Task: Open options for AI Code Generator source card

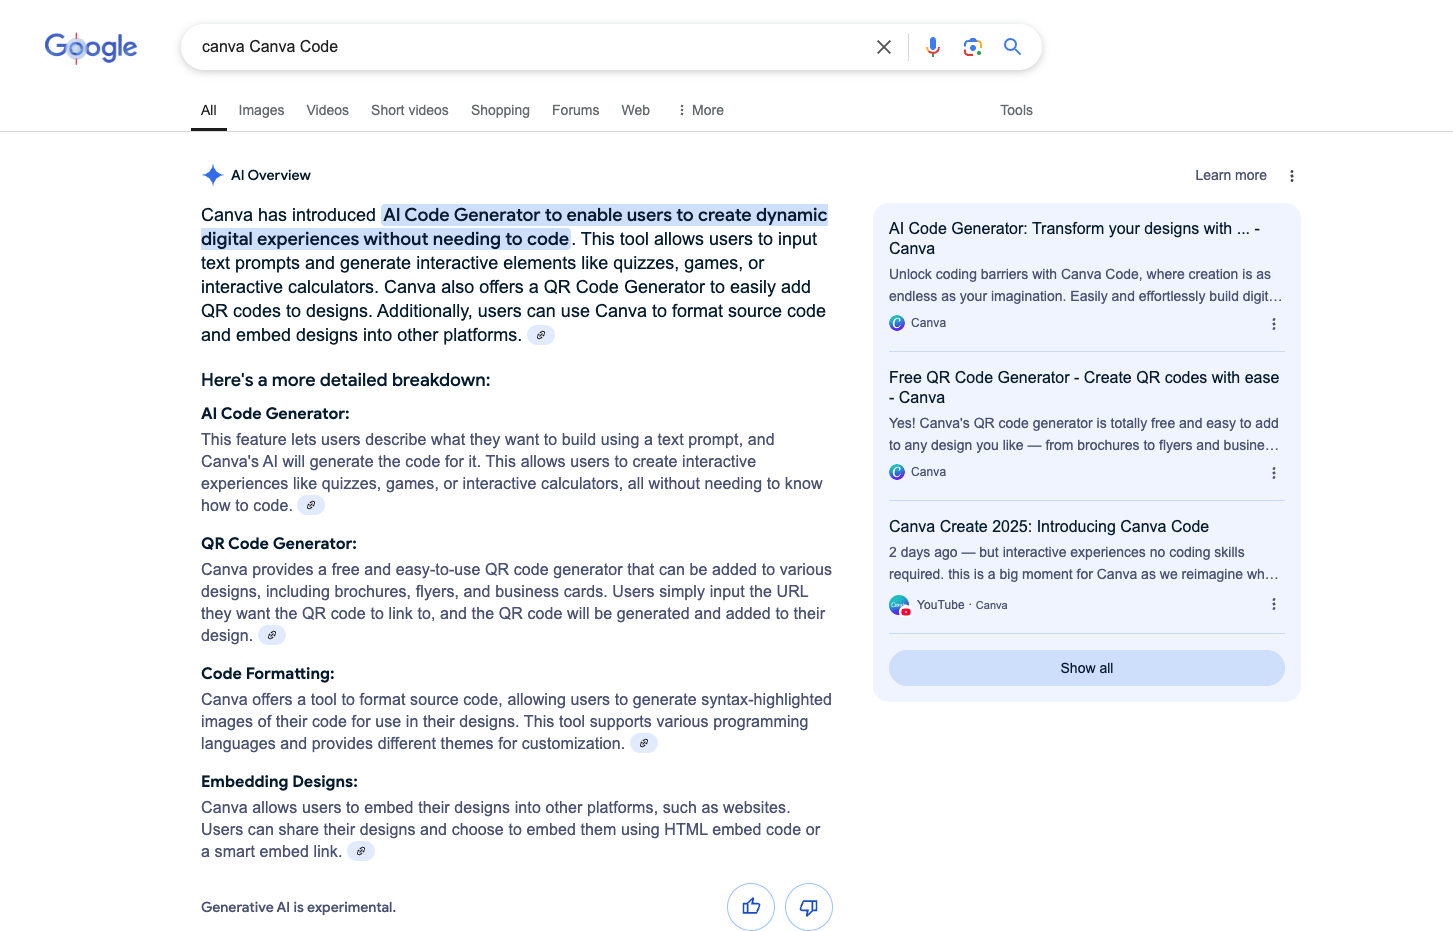Action: point(1274,324)
